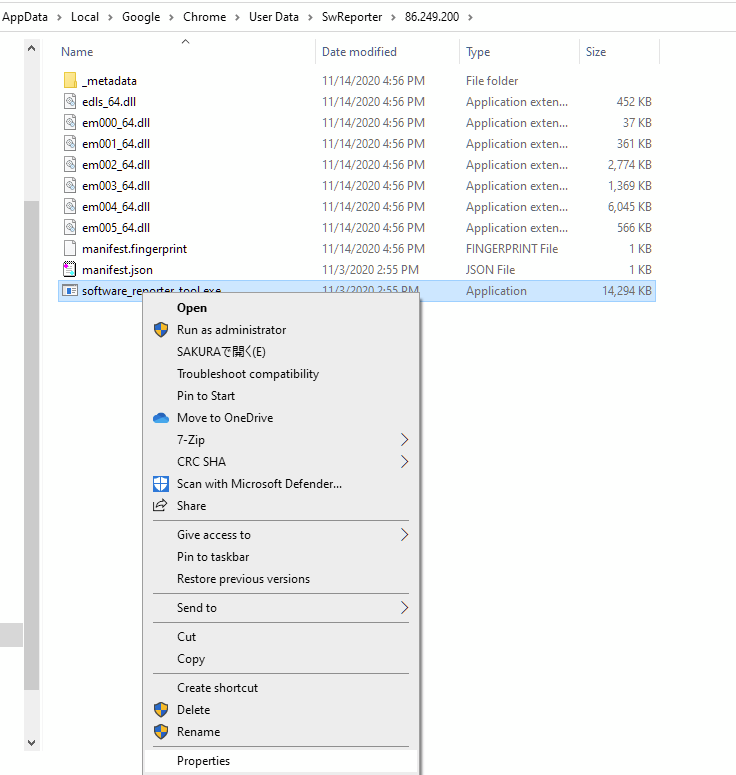Click the em000_64.dll file icon
736x775 pixels.
(70, 122)
